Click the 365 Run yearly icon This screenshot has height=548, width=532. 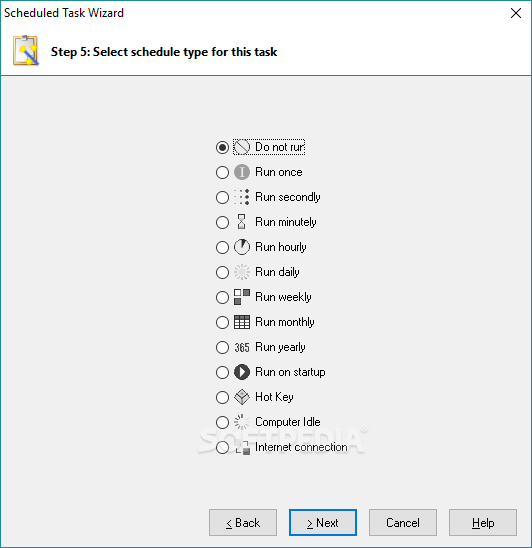242,347
